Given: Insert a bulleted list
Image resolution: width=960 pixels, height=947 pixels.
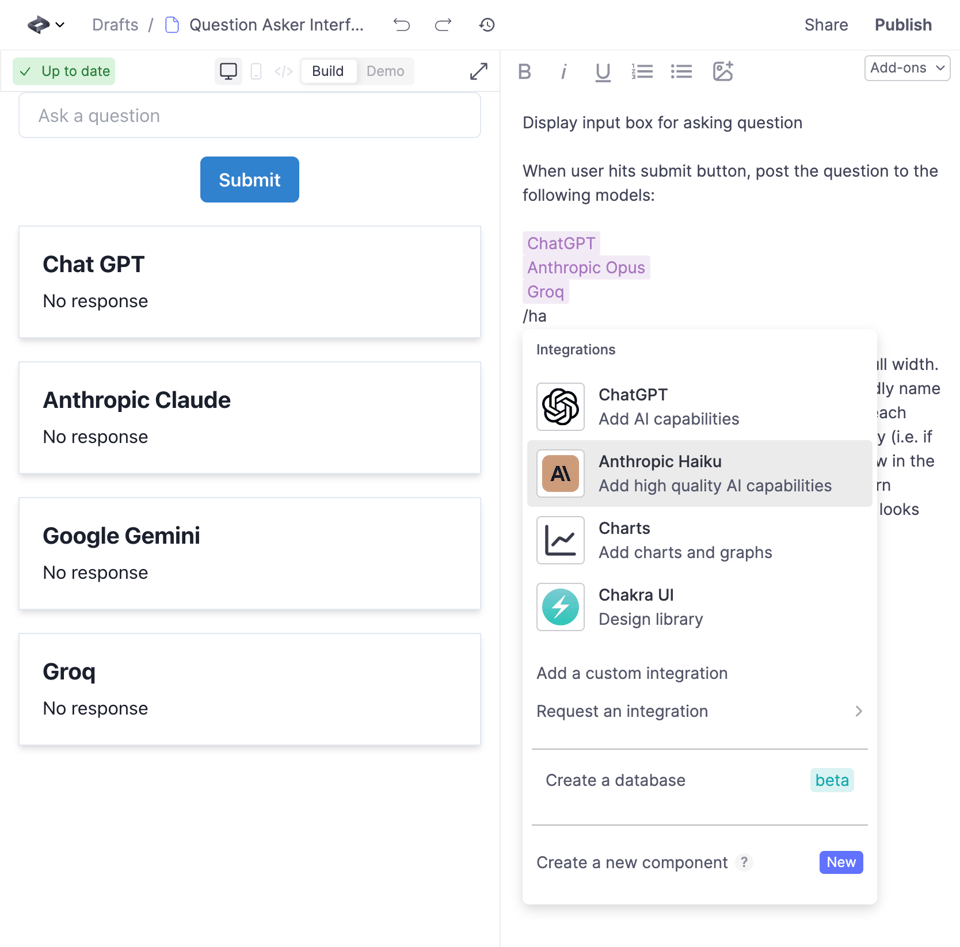Looking at the screenshot, I should point(681,72).
